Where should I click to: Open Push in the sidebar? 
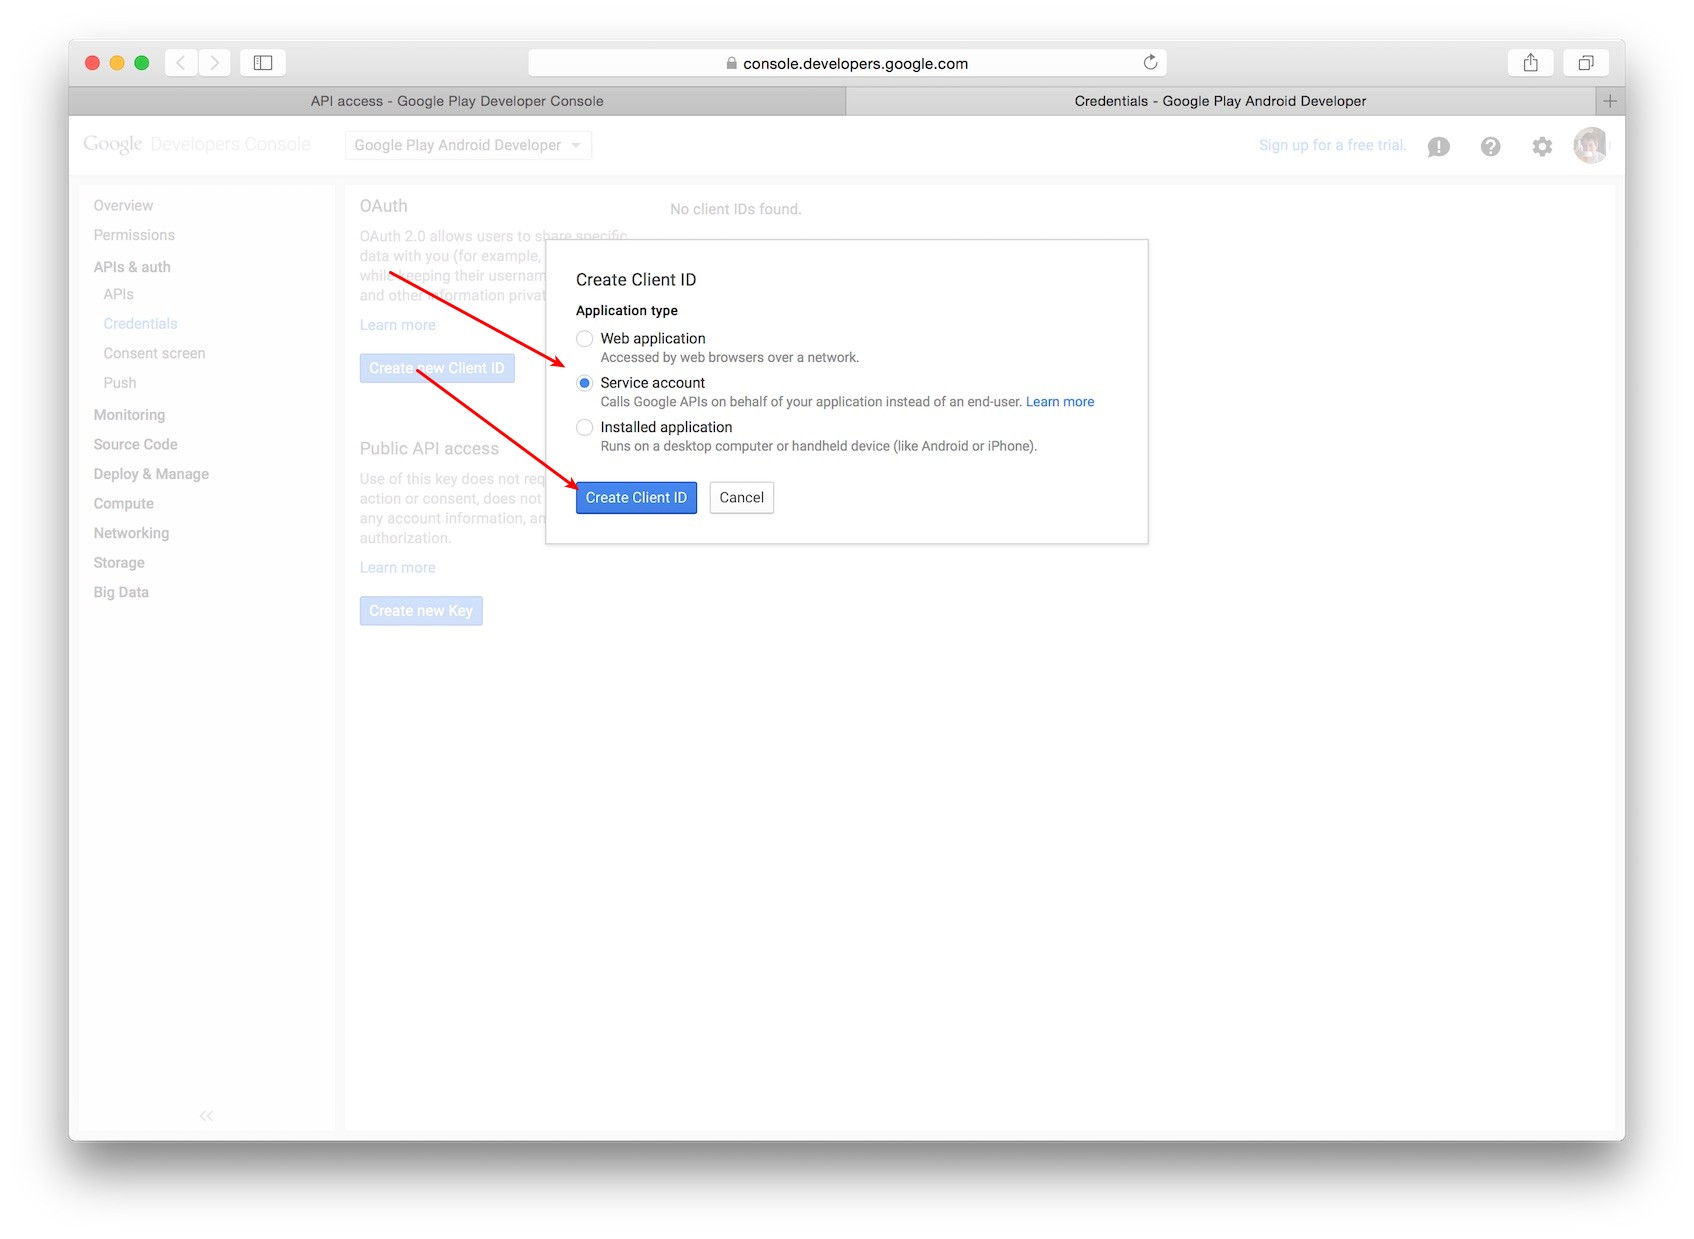coord(120,383)
